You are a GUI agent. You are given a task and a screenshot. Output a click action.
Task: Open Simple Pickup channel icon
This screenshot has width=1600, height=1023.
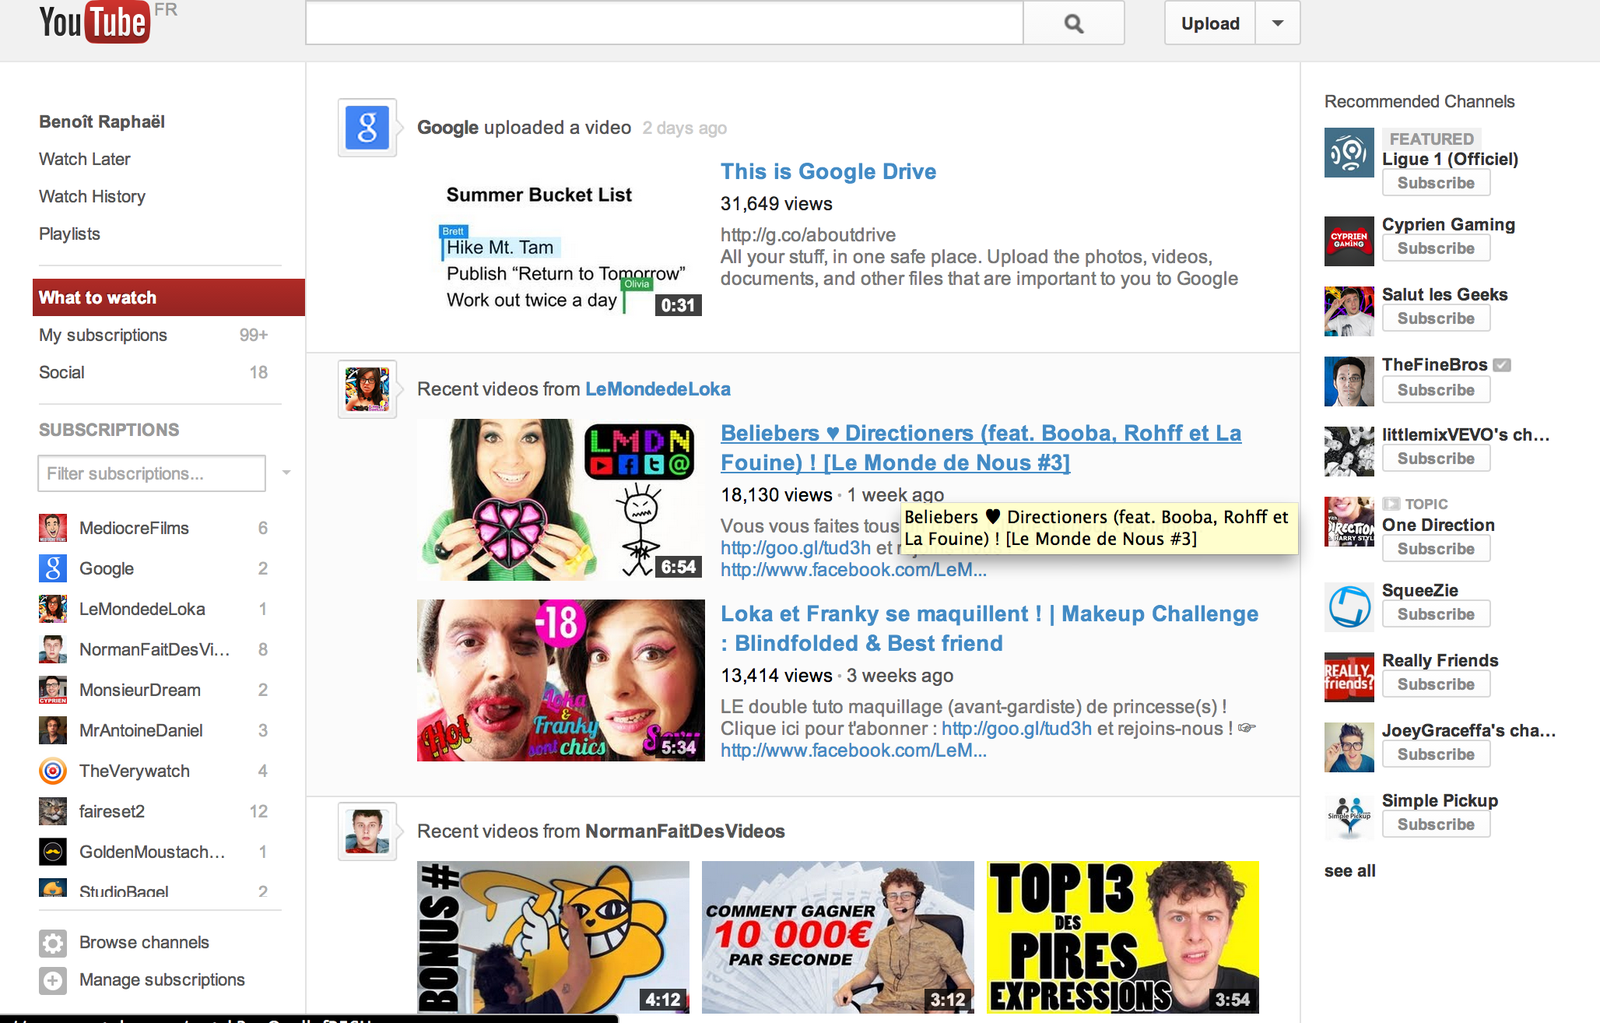pos(1349,817)
